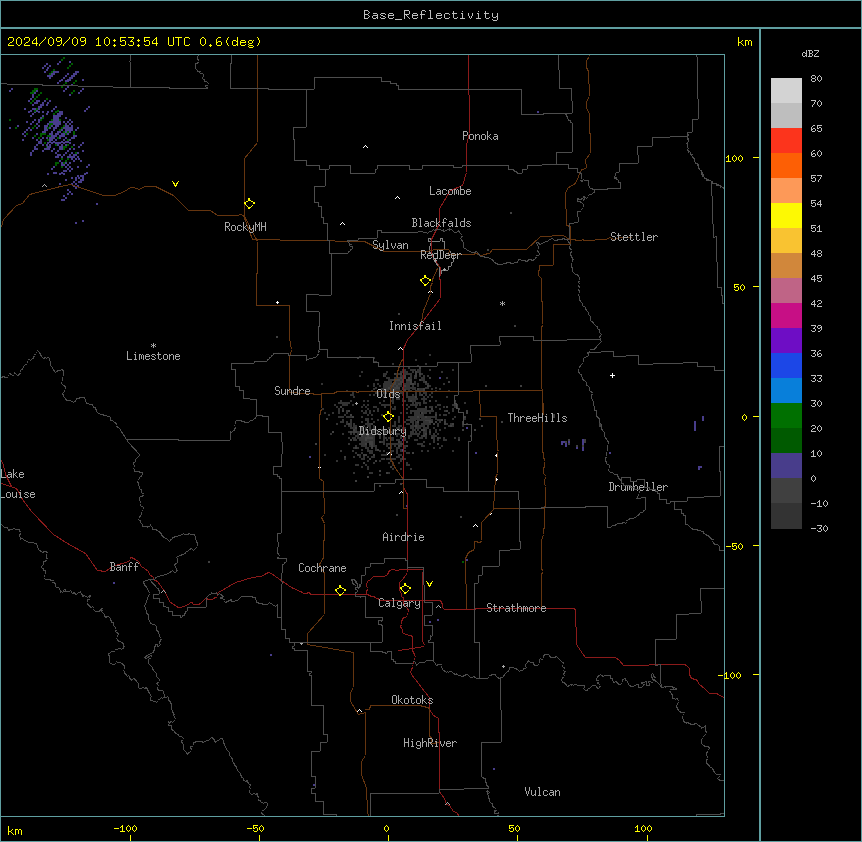Click the 100 tick on the bottom axis

[x=643, y=828]
